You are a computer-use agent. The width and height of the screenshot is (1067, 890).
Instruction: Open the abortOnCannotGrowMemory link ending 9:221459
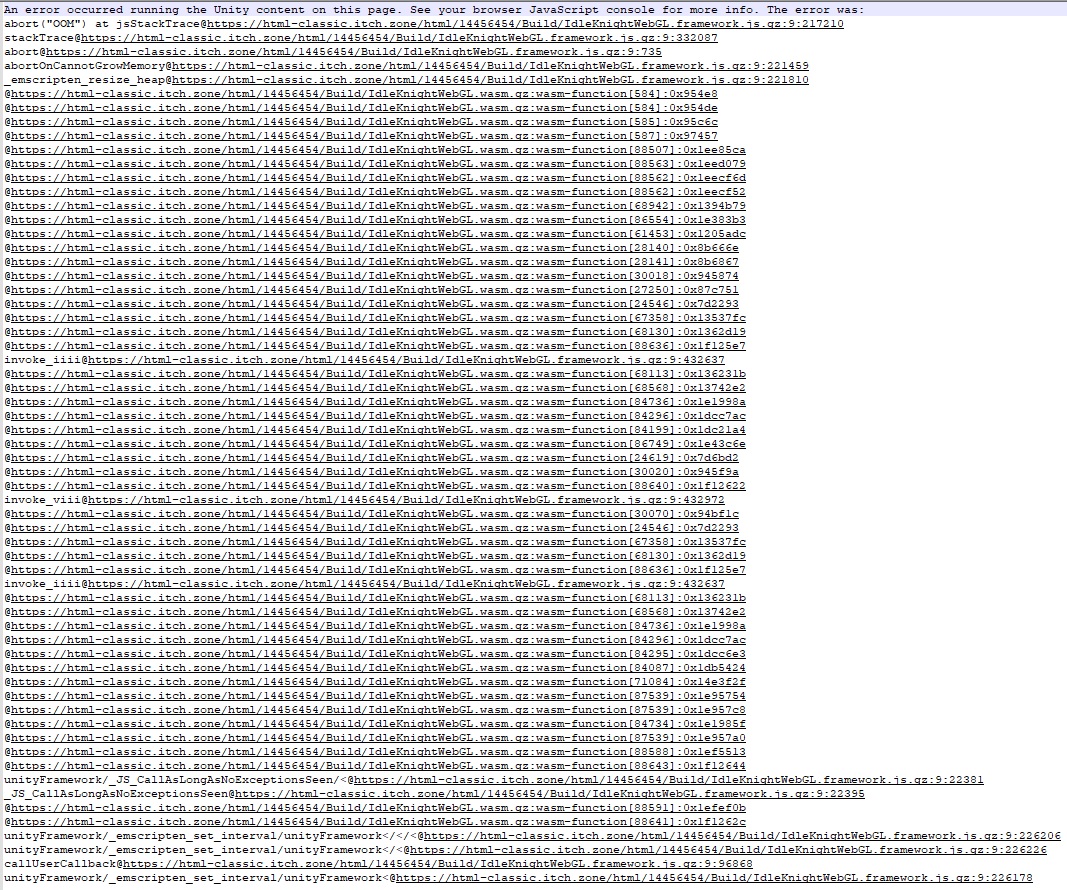[490, 66]
